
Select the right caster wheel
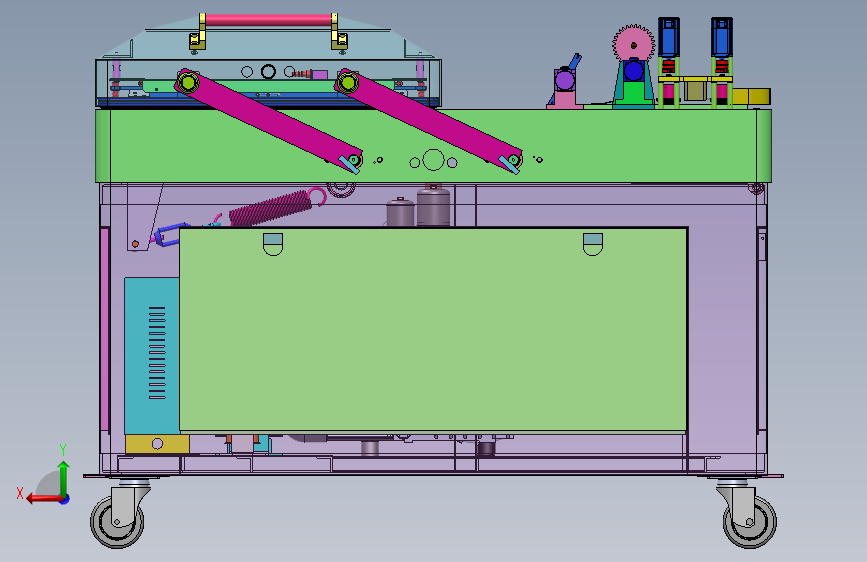coord(750,521)
